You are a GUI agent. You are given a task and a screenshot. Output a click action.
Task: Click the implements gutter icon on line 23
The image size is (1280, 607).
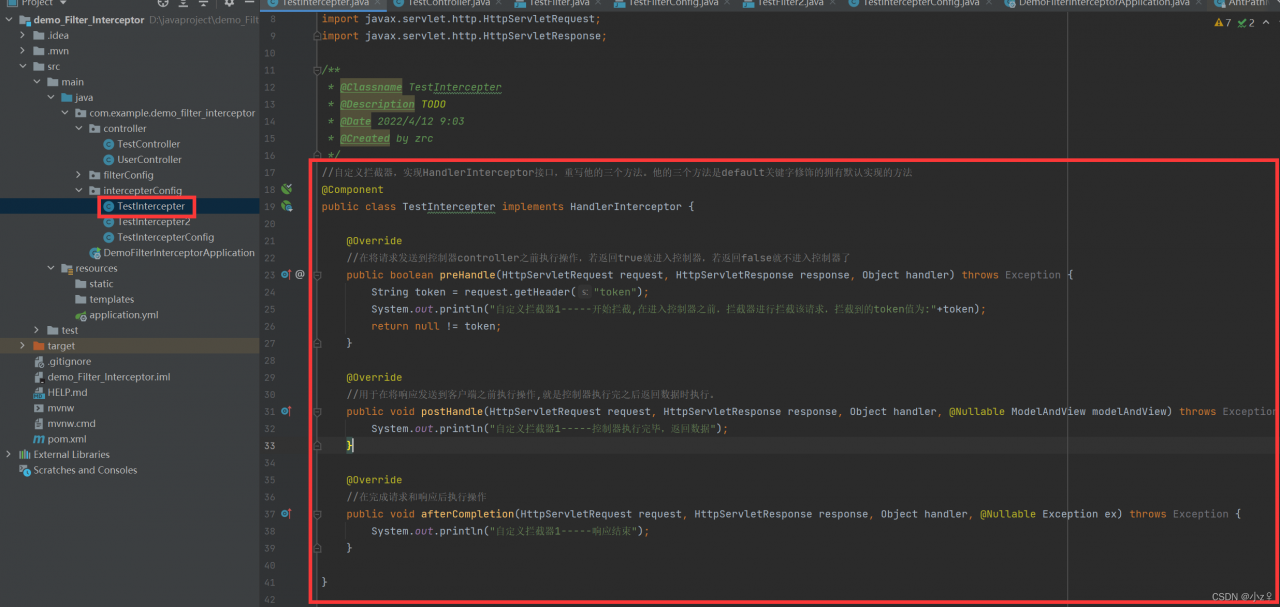point(286,274)
